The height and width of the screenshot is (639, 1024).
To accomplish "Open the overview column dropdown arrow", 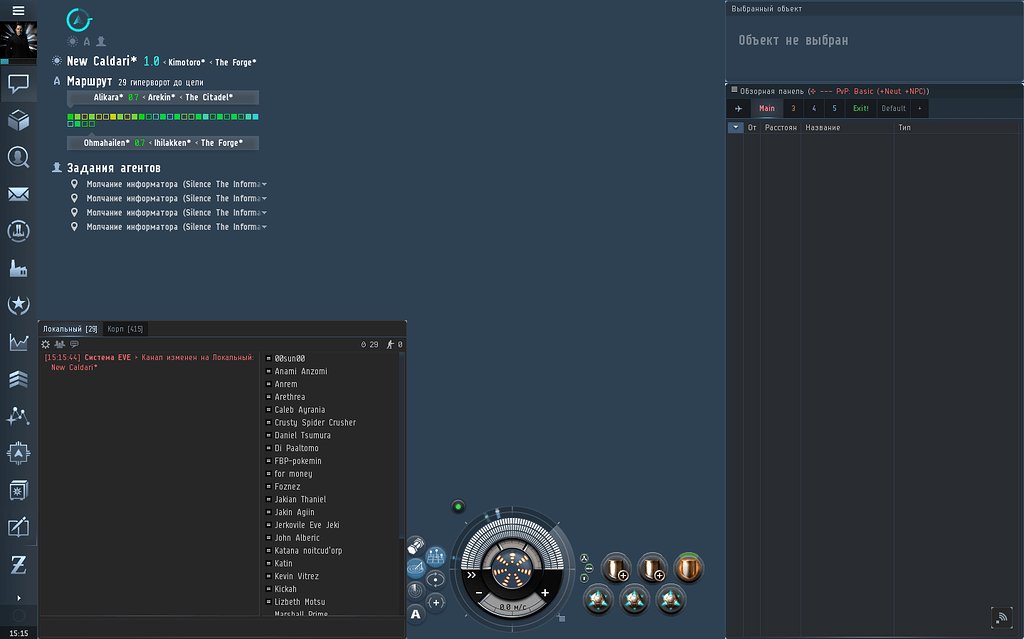I will [736, 127].
